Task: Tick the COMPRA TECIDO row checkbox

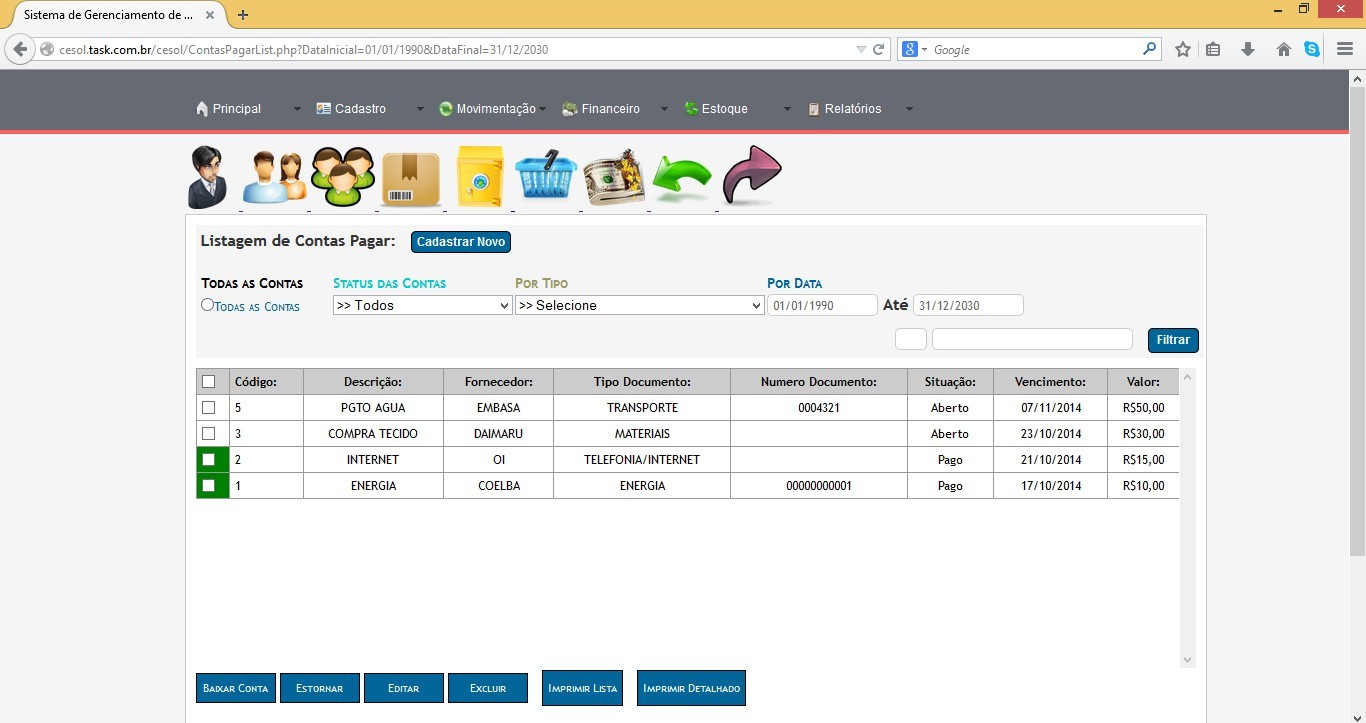Action: (208, 434)
